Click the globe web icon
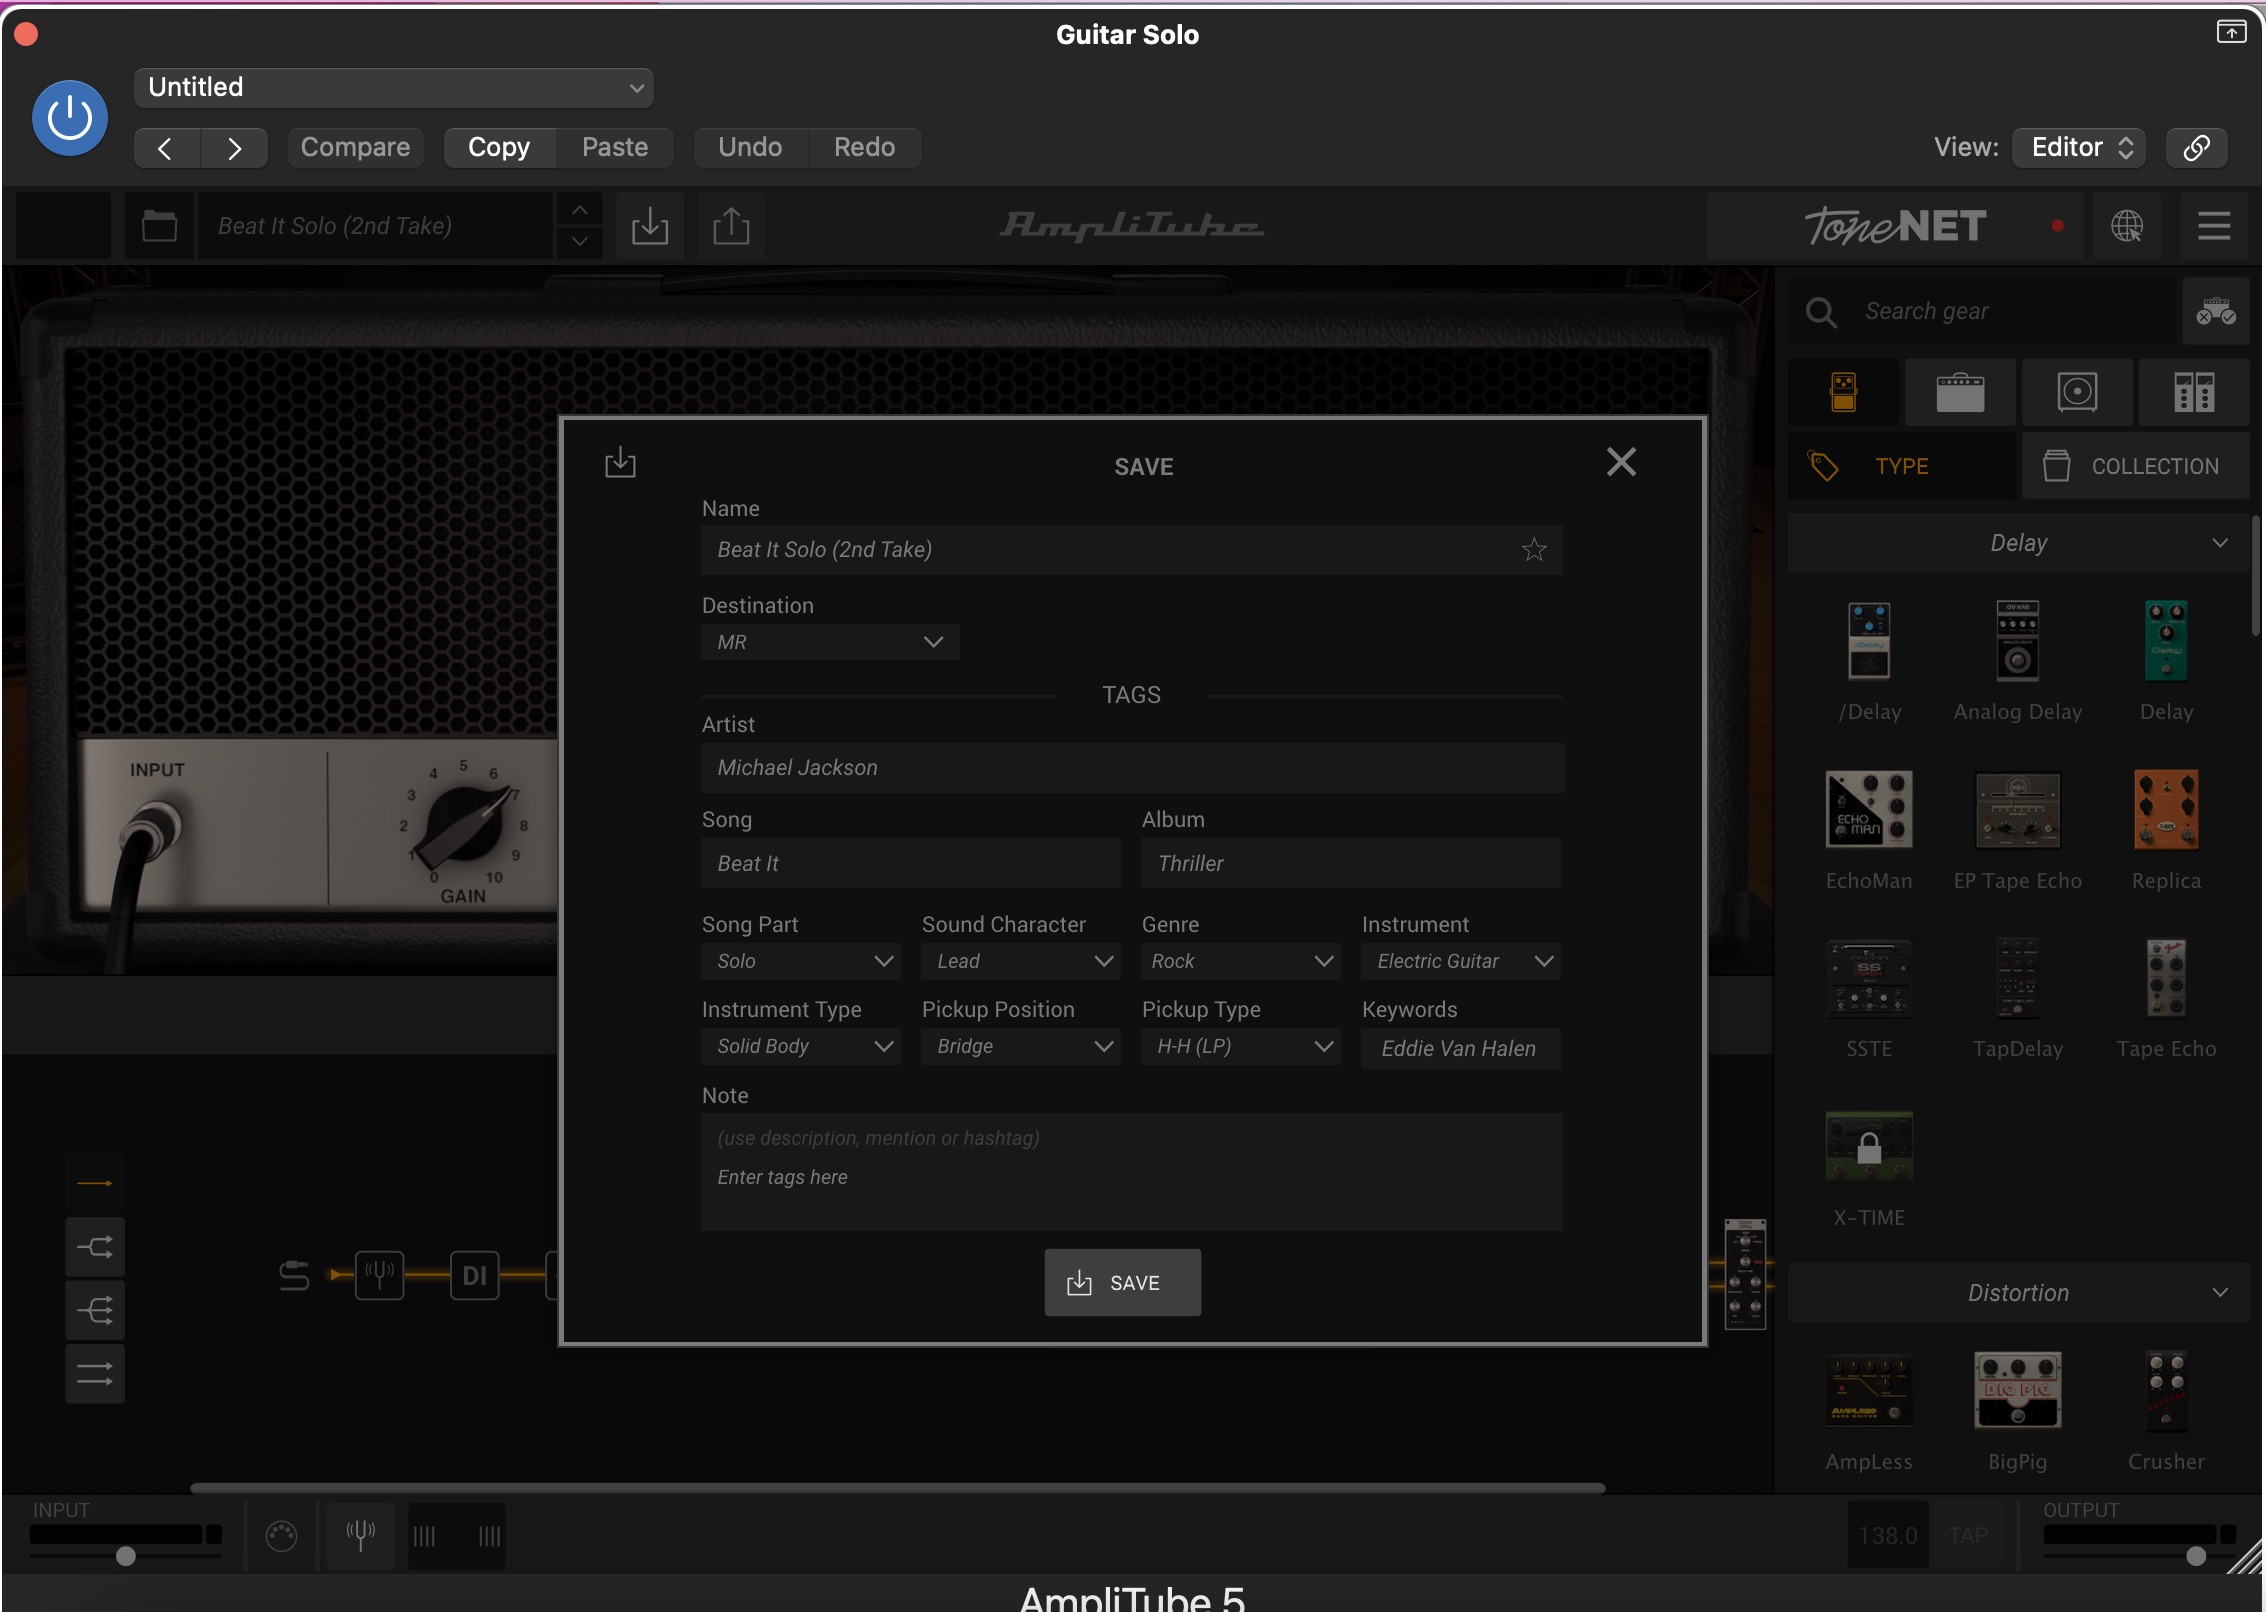 2127,226
